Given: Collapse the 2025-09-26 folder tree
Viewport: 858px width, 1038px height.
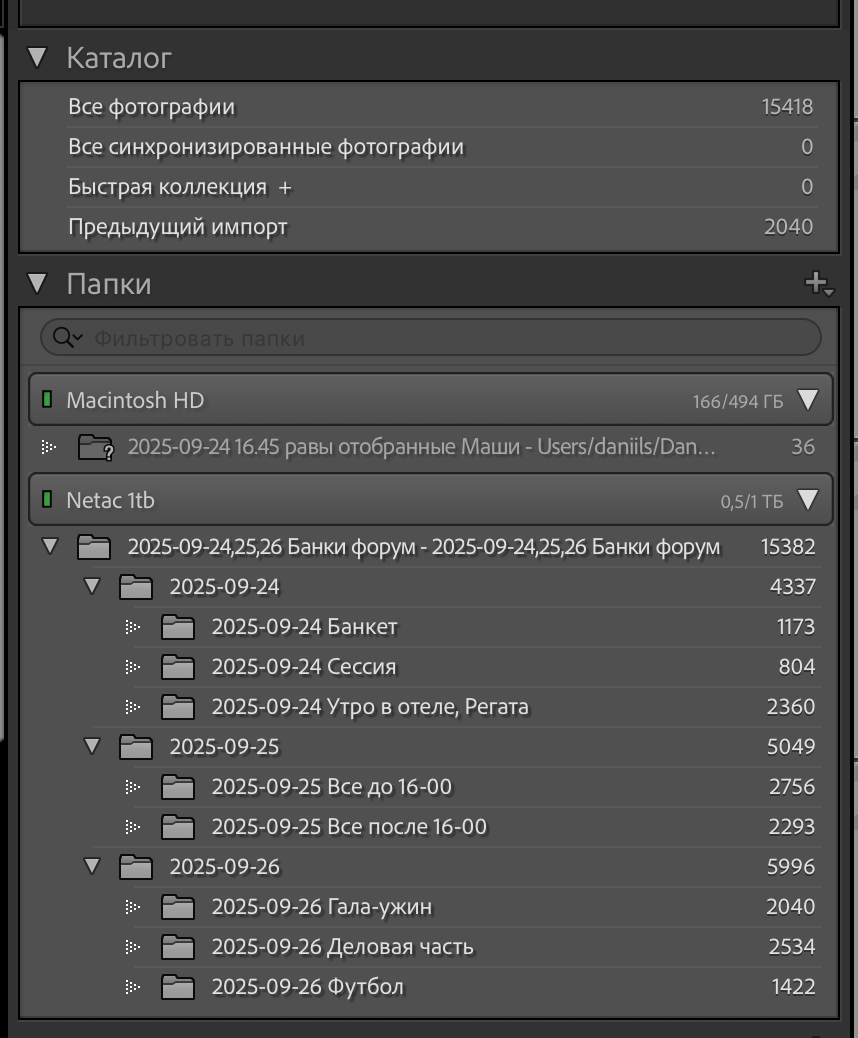Looking at the screenshot, I should pos(92,868).
